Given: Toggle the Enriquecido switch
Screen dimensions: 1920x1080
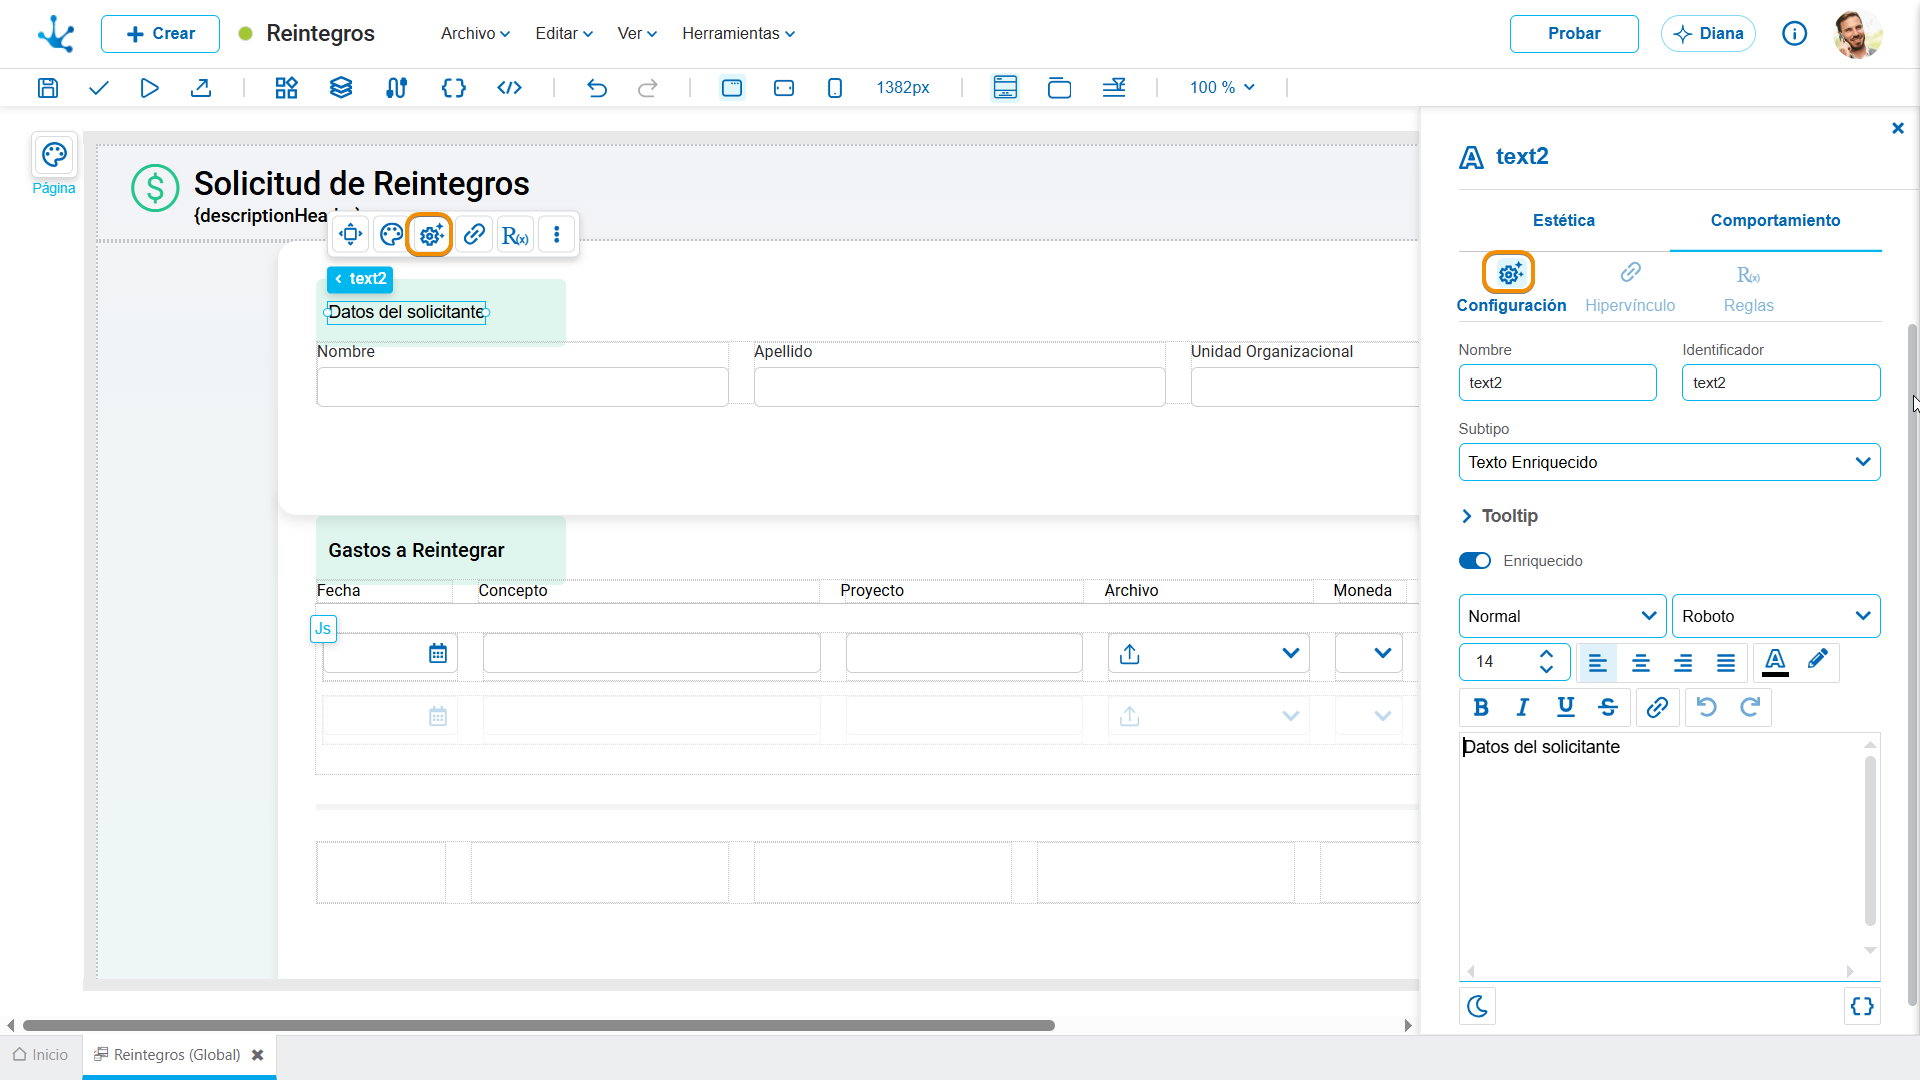Looking at the screenshot, I should (x=1475, y=561).
